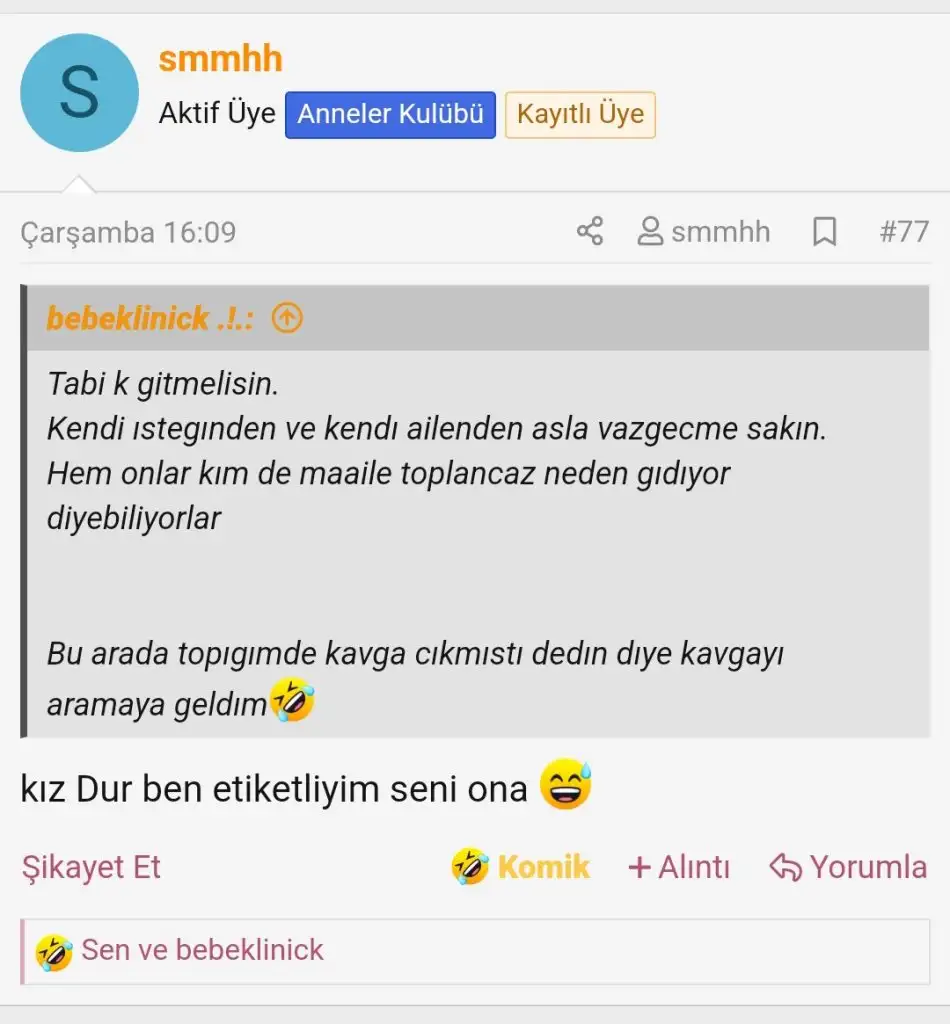Open the #77 post number permalink
This screenshot has width=950, height=1024.
coord(903,232)
